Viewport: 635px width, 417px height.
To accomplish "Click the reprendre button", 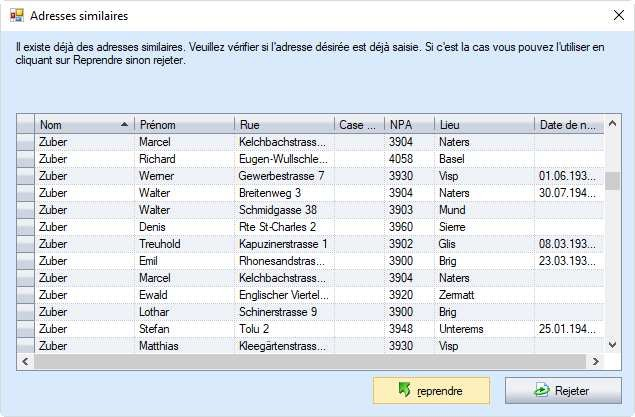I will (x=431, y=390).
